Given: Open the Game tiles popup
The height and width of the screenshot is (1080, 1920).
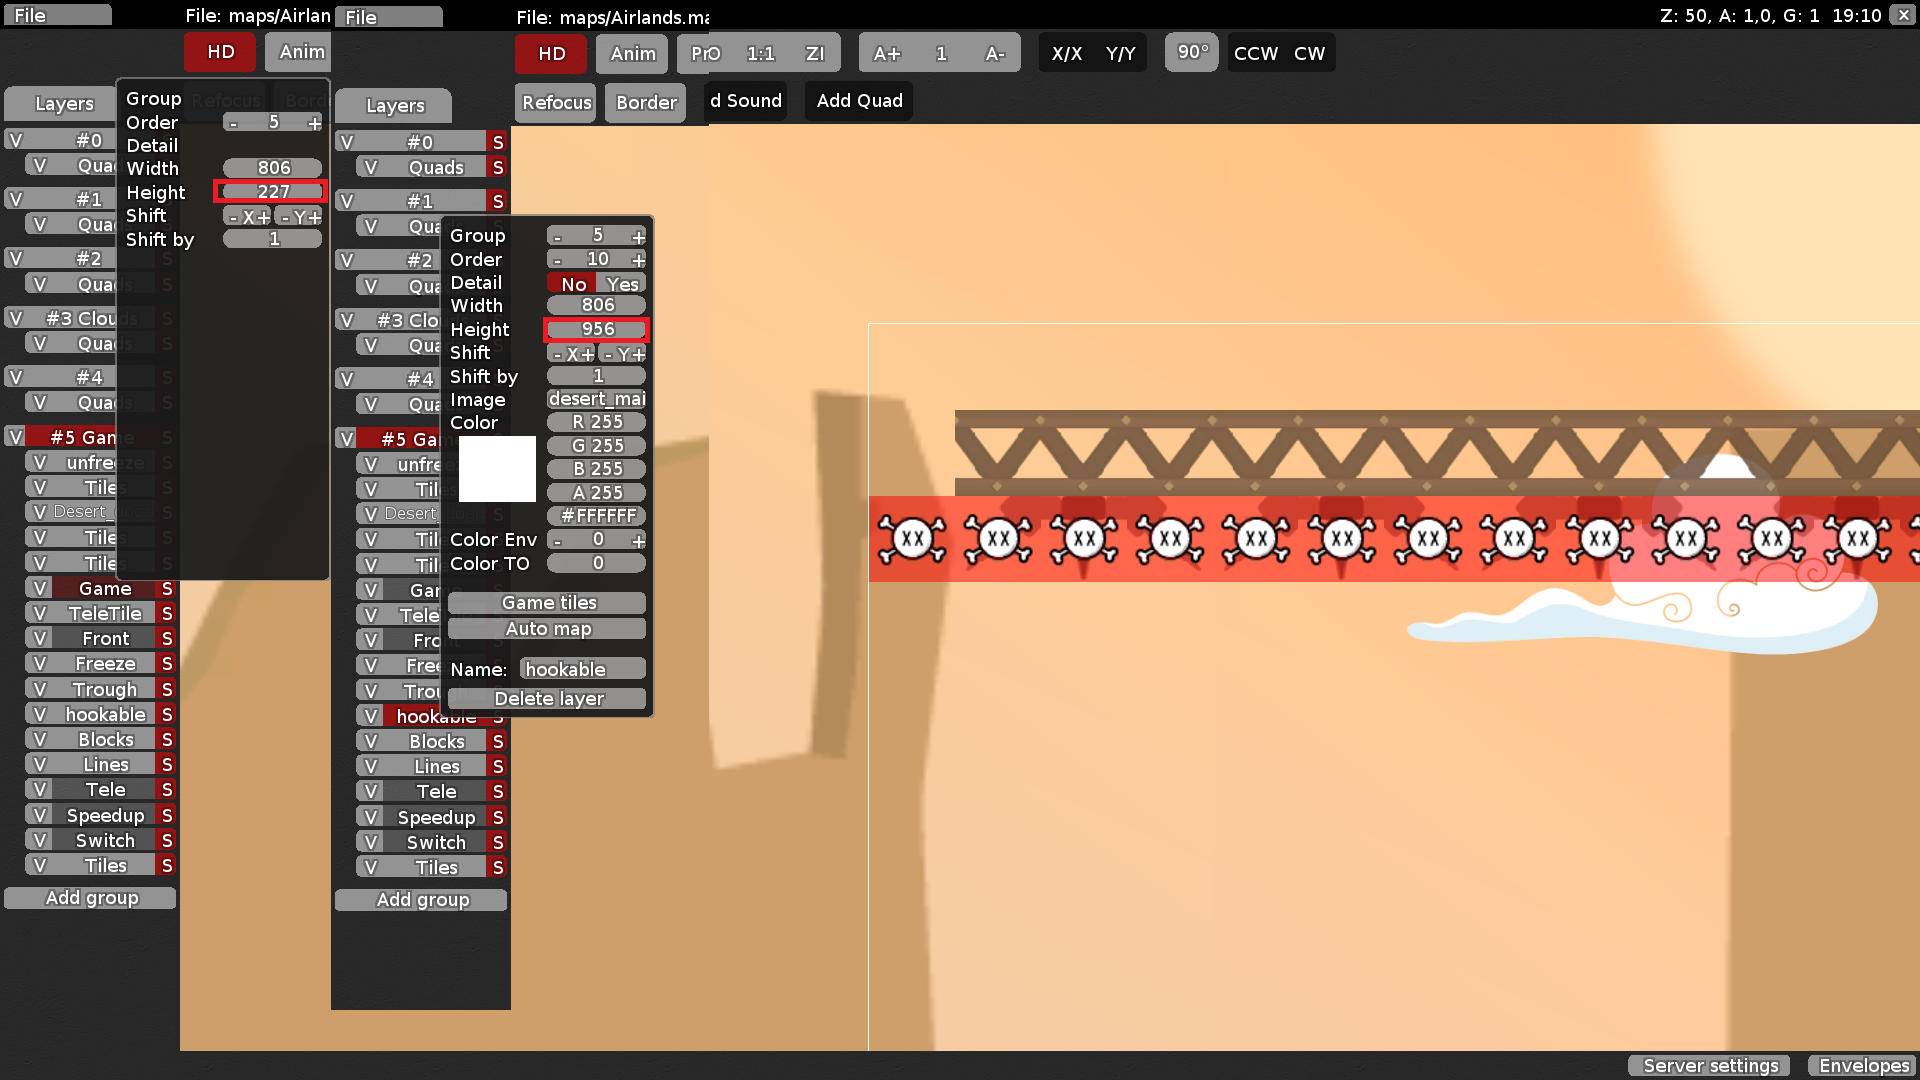Looking at the screenshot, I should (x=547, y=603).
